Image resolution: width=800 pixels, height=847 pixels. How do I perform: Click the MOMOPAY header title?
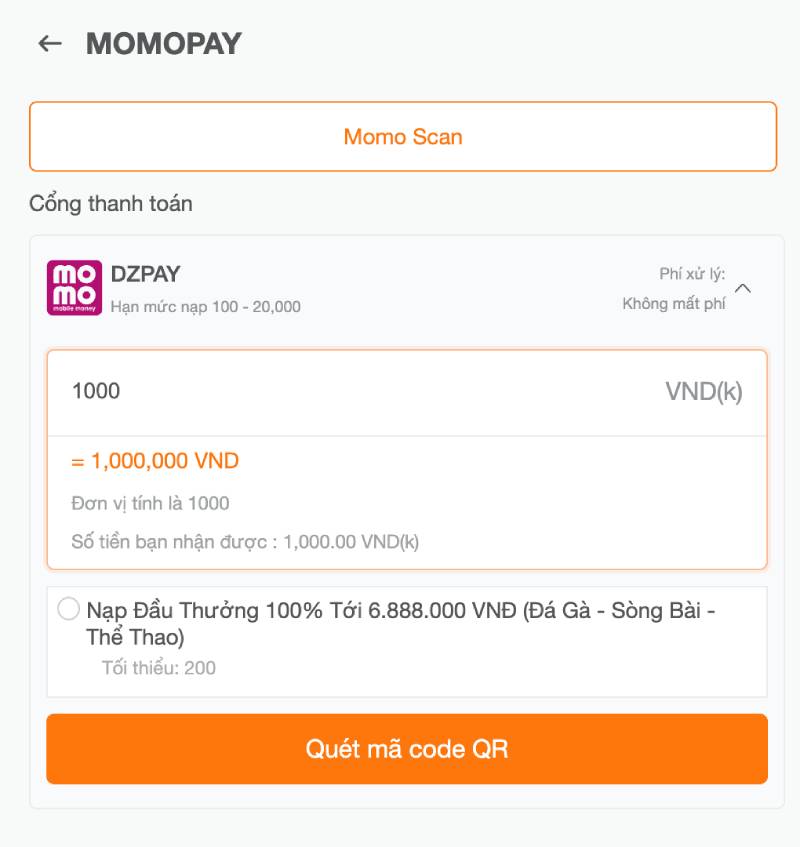(164, 43)
